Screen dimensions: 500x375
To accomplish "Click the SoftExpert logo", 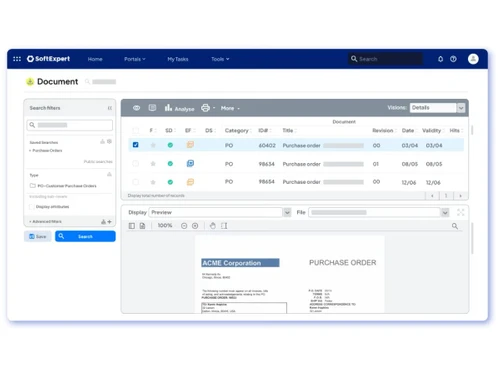I will point(49,59).
